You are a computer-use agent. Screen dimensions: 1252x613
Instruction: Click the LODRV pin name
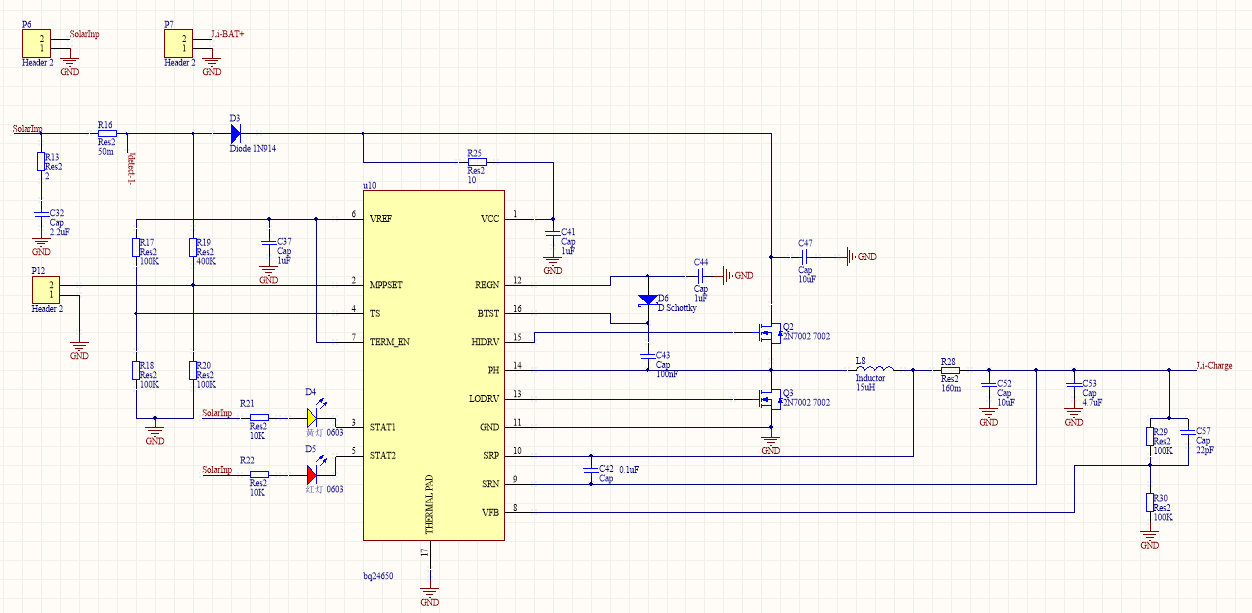[x=482, y=399]
